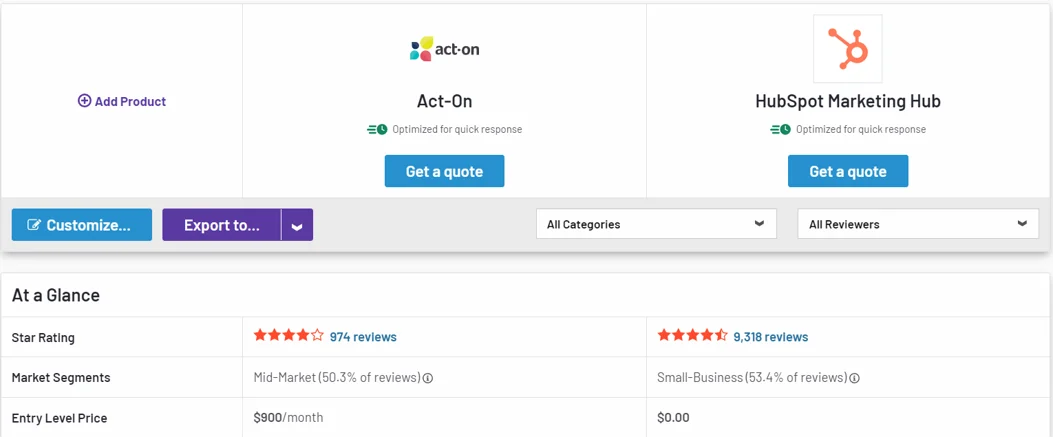Click HubSpot quick response clock icon
The width and height of the screenshot is (1053, 437).
pos(780,130)
